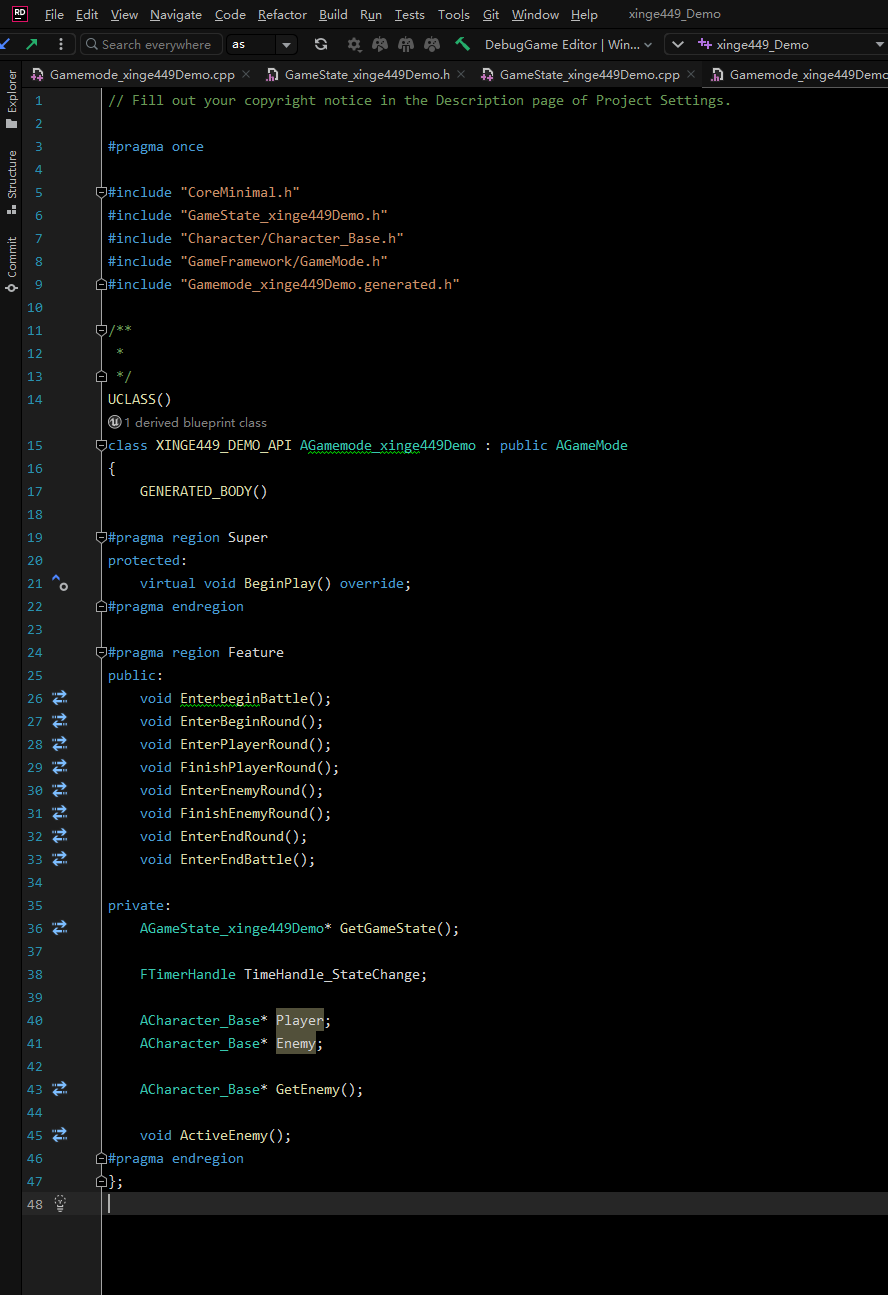This screenshot has height=1295, width=888.
Task: Open the Commit tool window
Action: (x=11, y=264)
